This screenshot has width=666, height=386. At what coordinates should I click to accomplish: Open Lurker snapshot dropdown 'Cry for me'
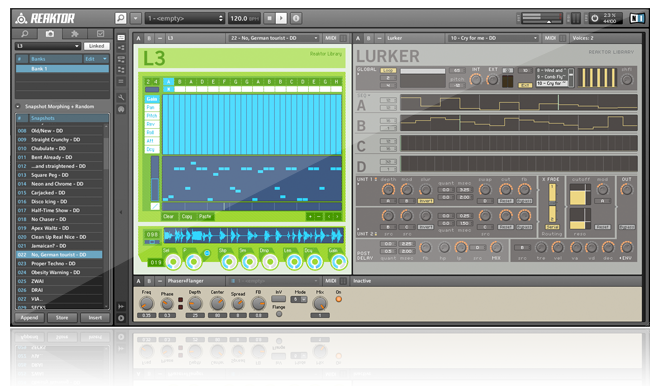[x=493, y=38]
